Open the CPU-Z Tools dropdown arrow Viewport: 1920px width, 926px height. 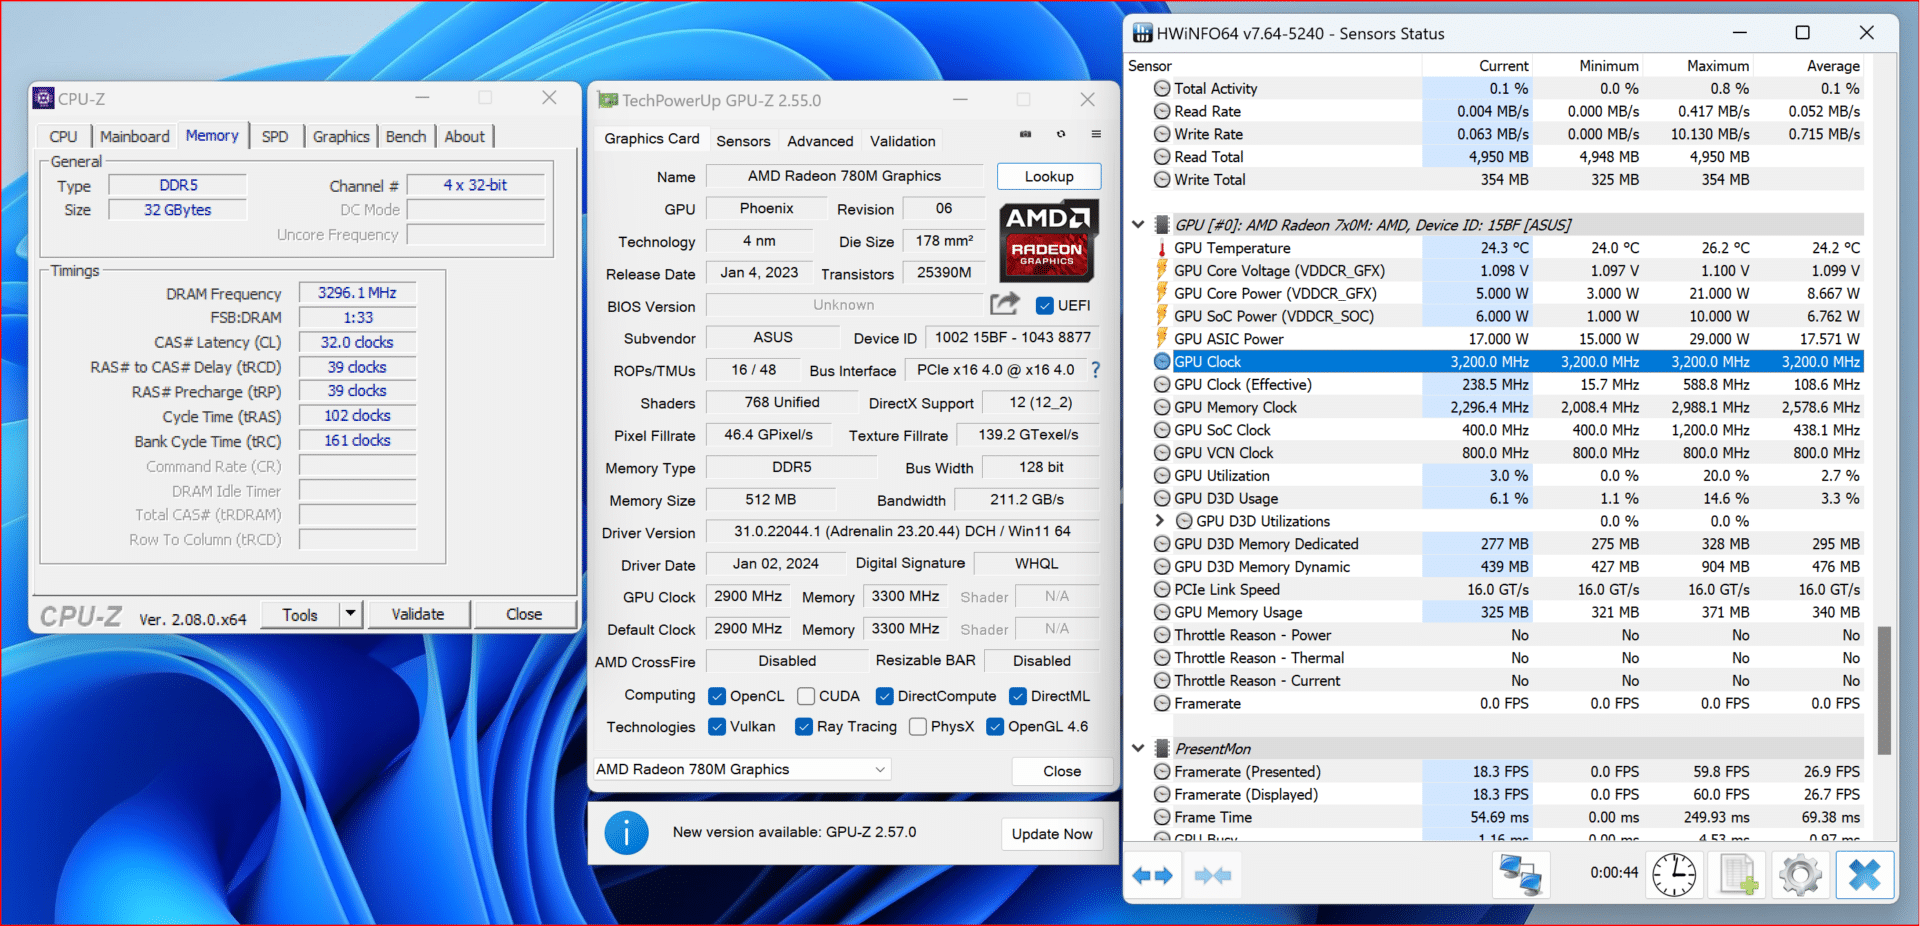coord(350,614)
